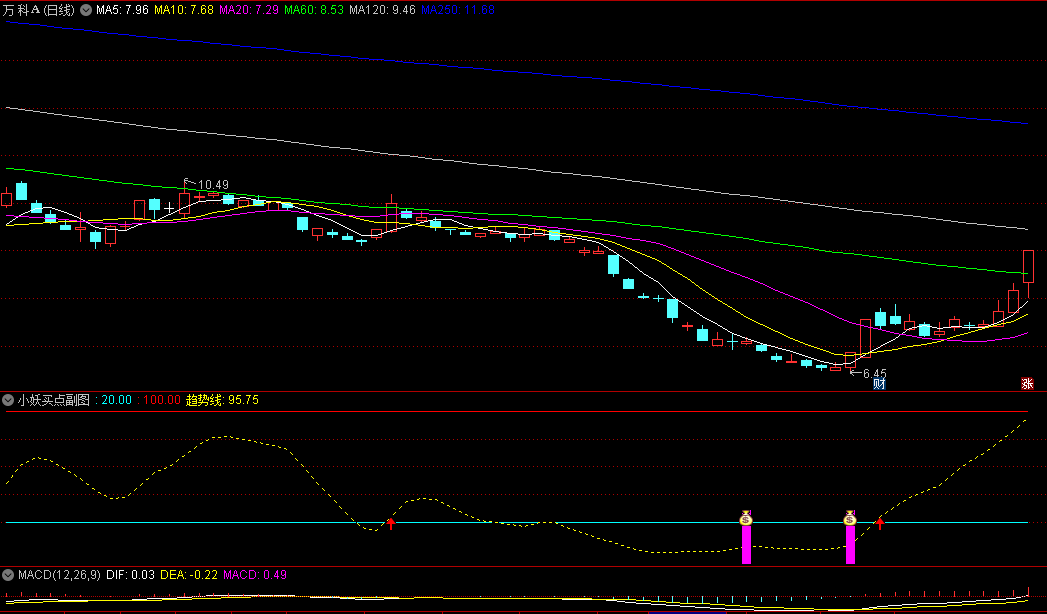Select the blue MA250 legend label
Image resolution: width=1047 pixels, height=614 pixels.
pos(458,10)
